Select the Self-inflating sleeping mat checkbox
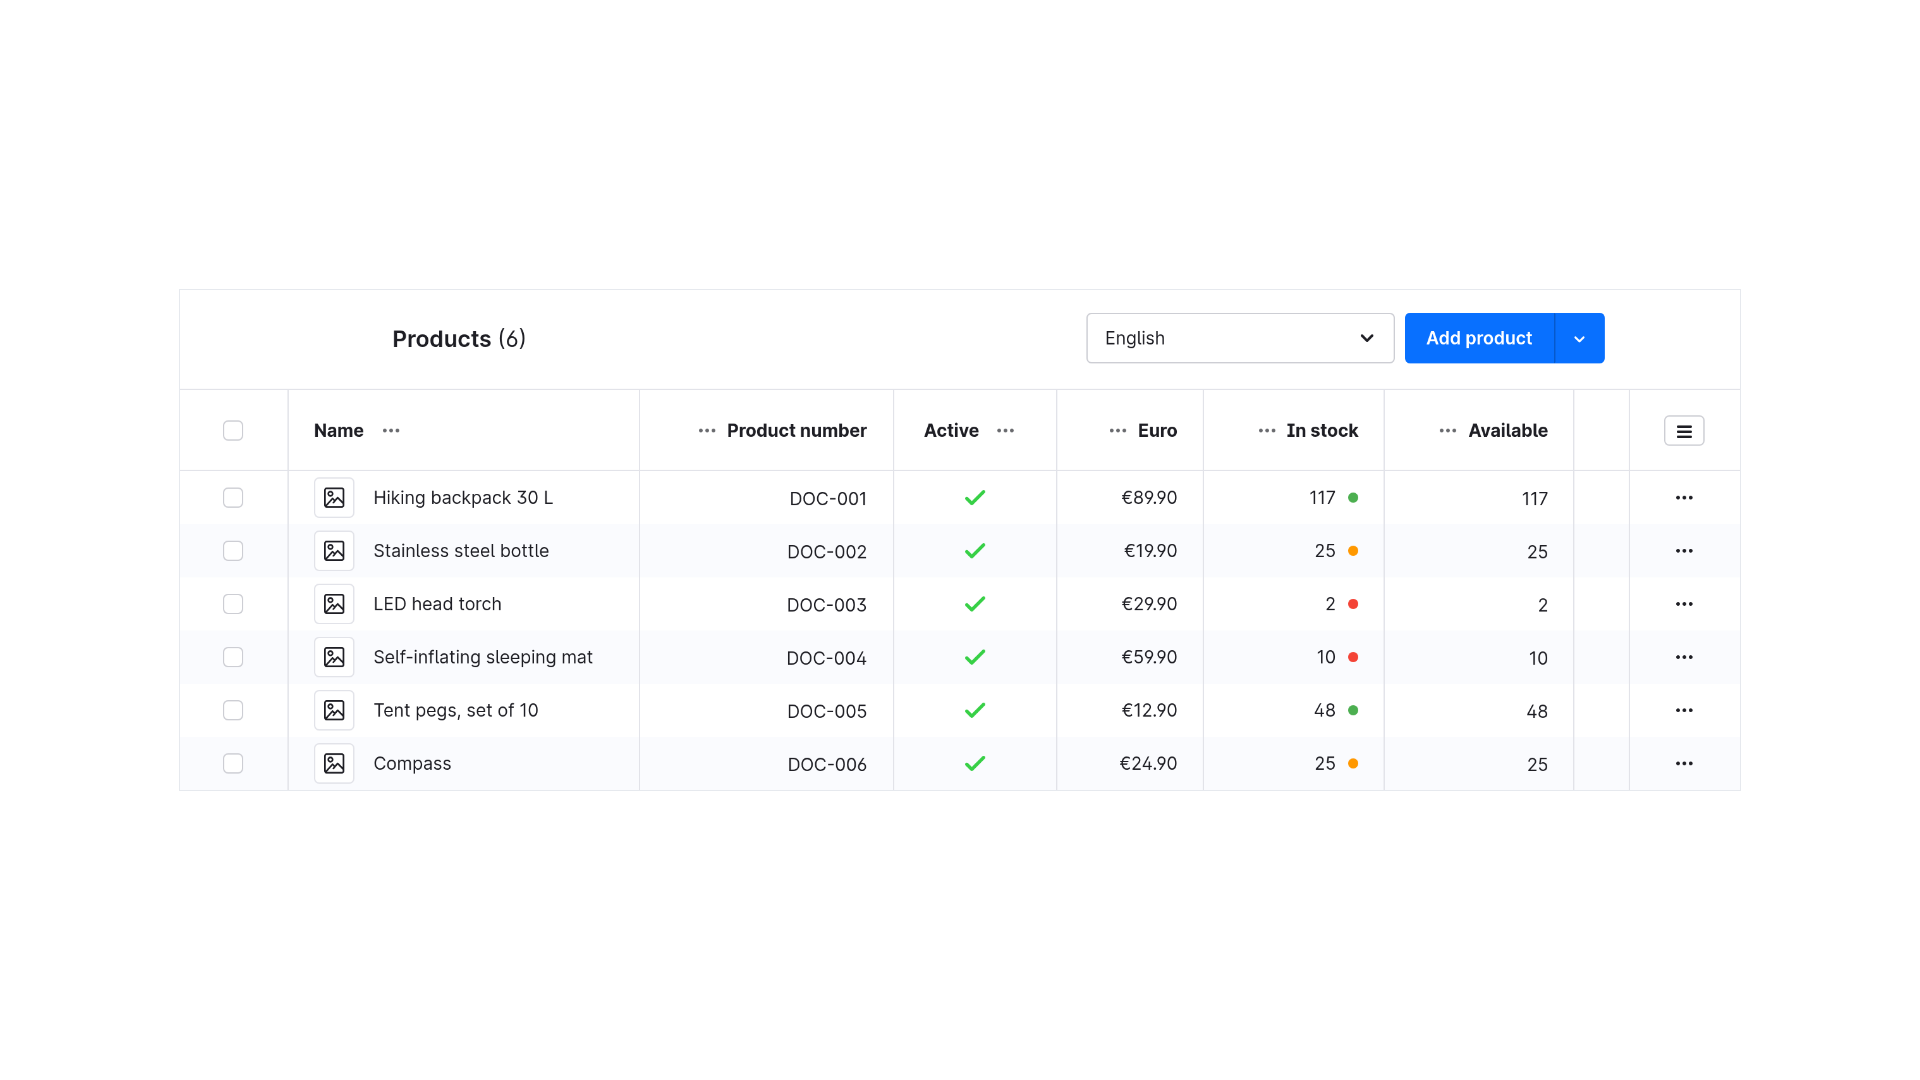 tap(233, 657)
